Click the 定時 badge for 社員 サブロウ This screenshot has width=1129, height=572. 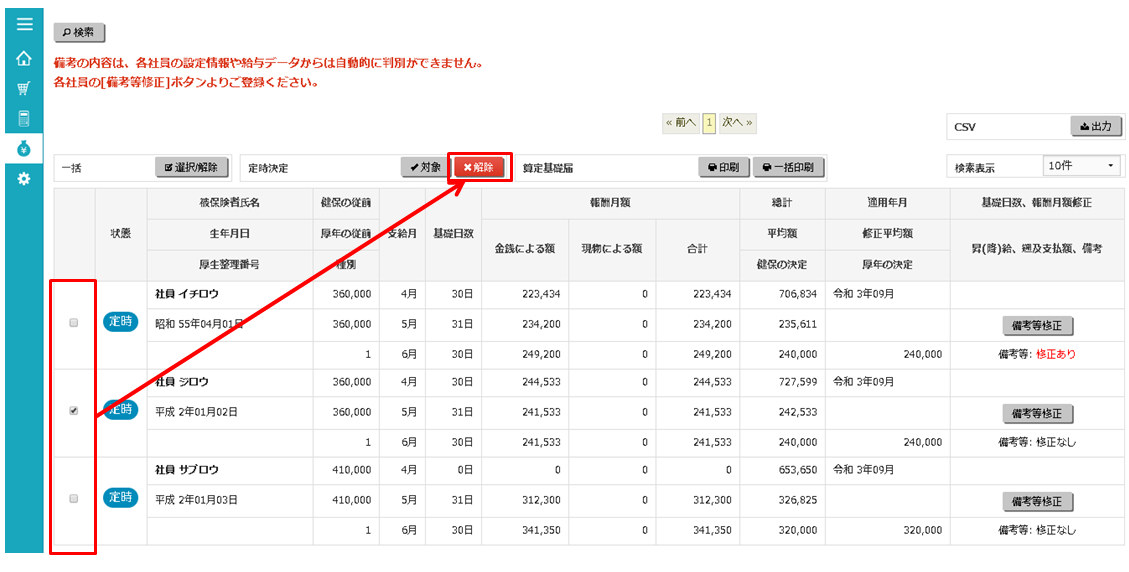click(120, 497)
